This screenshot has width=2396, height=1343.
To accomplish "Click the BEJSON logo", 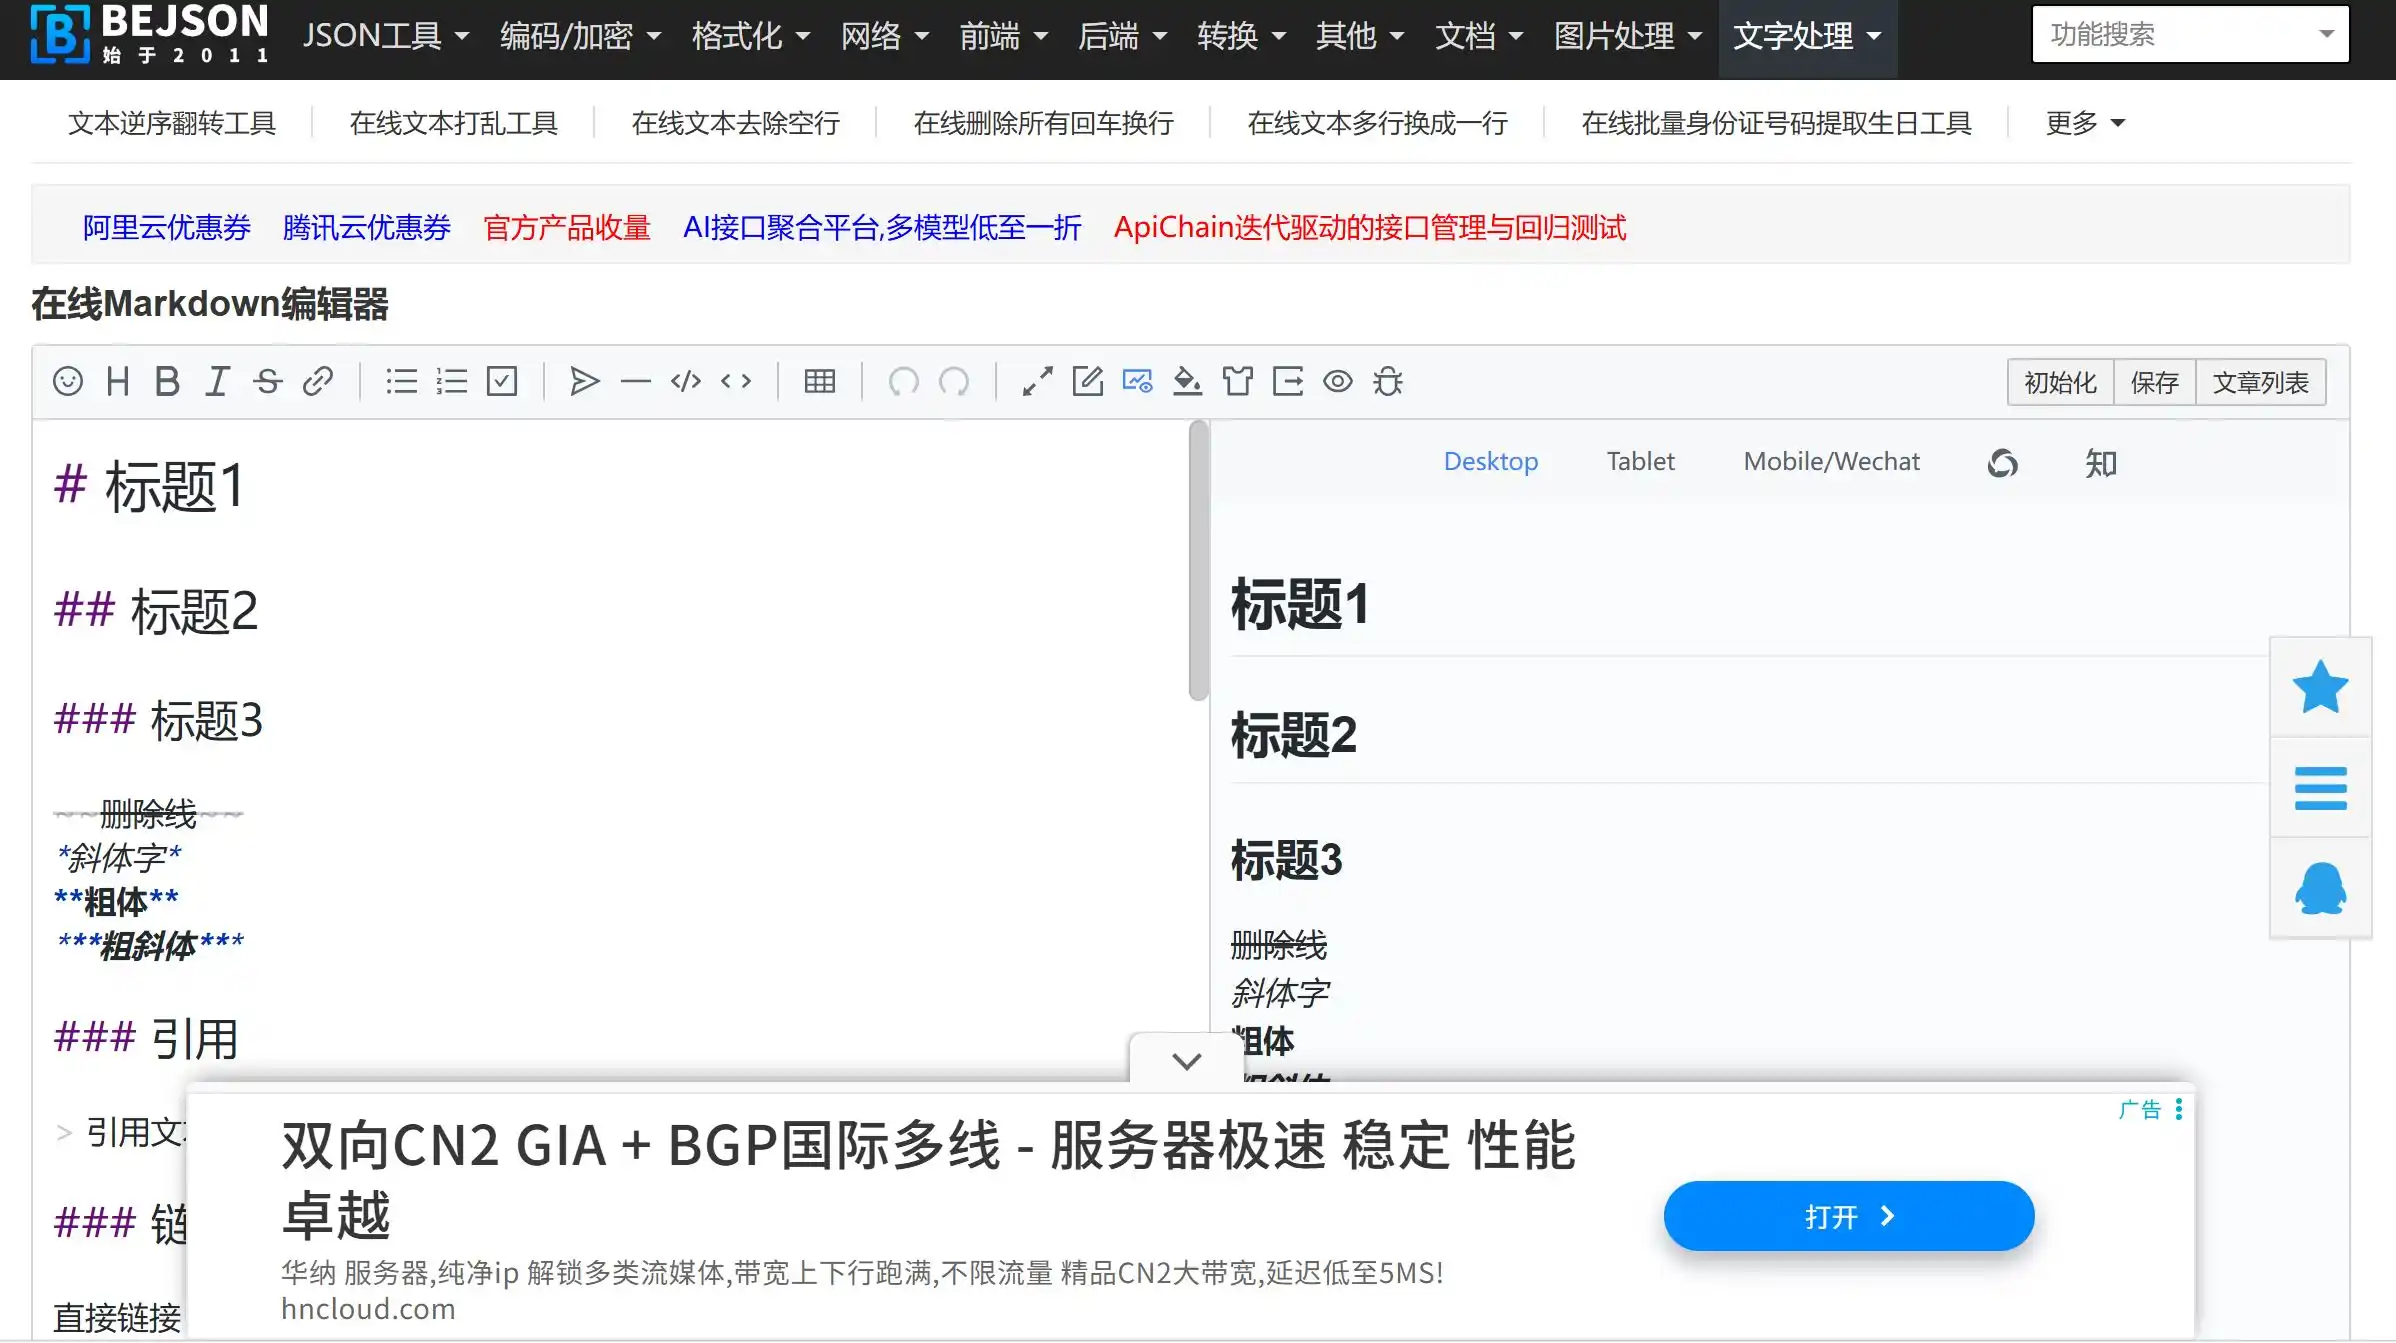I will 150,35.
